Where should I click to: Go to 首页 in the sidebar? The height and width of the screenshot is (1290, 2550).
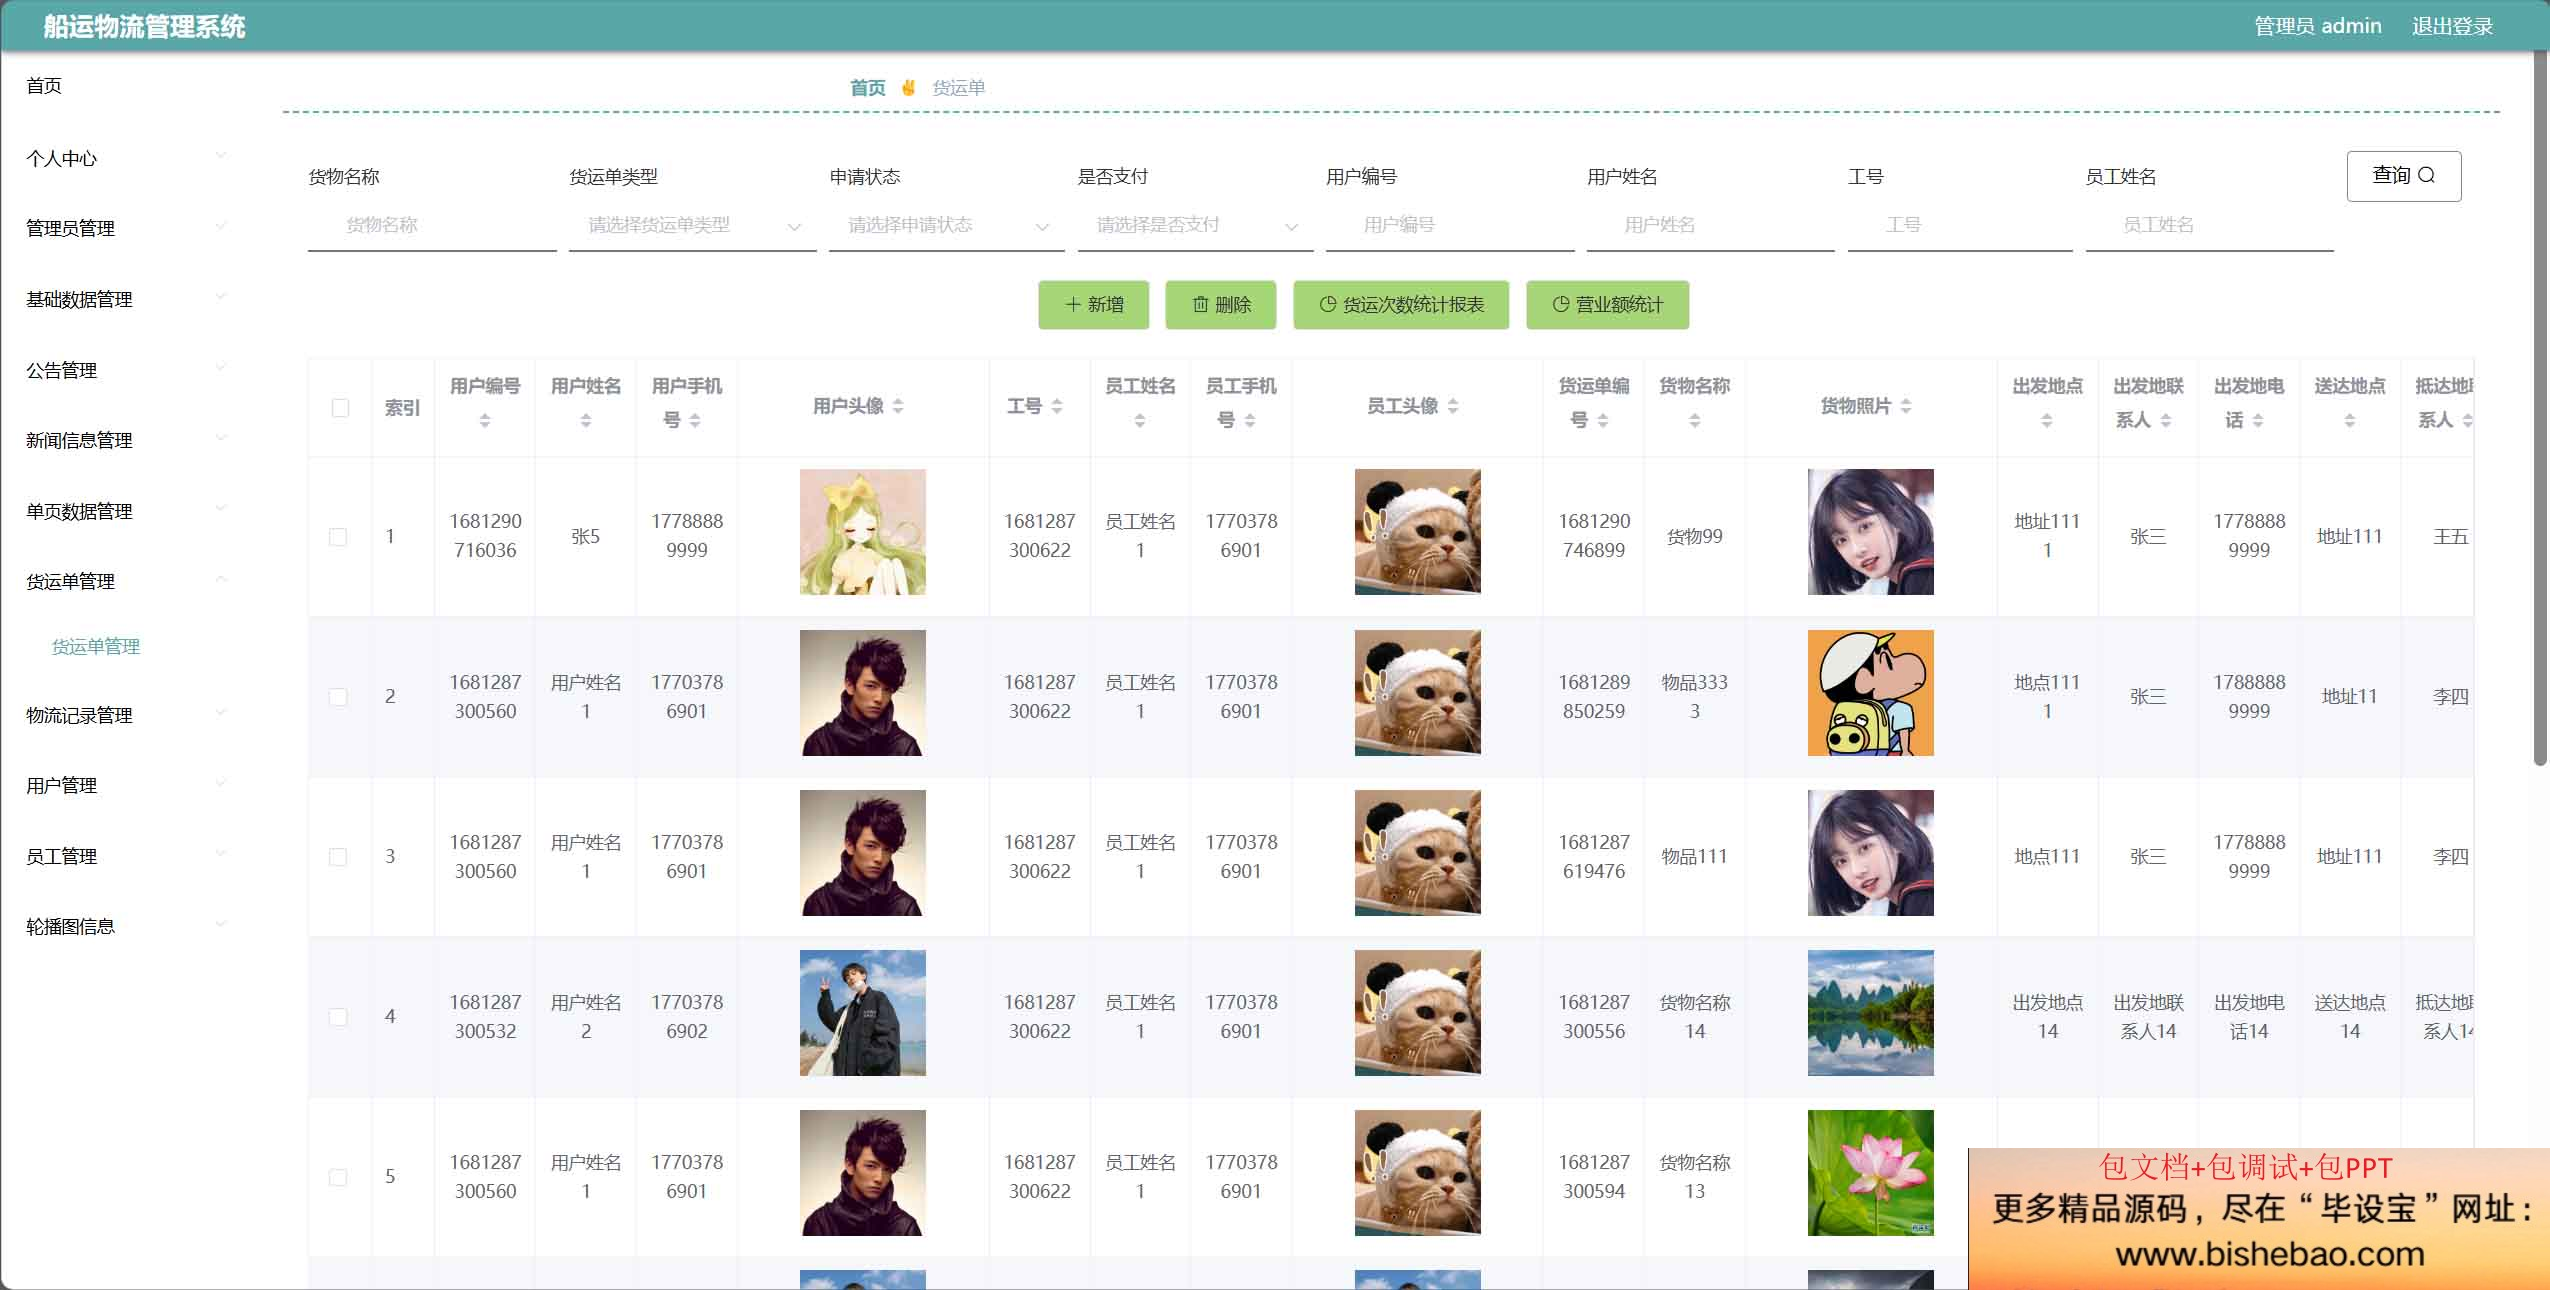point(44,86)
